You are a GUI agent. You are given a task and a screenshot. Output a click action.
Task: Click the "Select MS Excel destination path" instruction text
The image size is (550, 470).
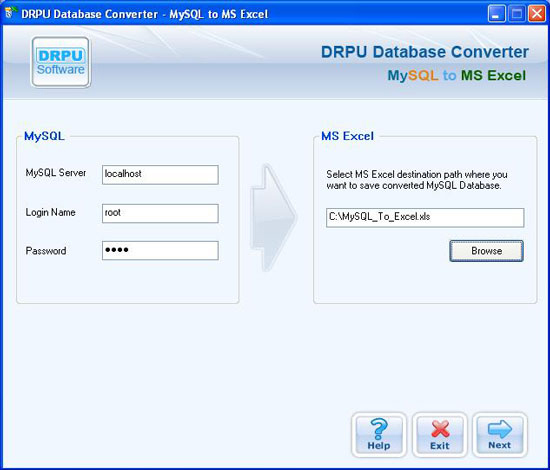[x=417, y=180]
